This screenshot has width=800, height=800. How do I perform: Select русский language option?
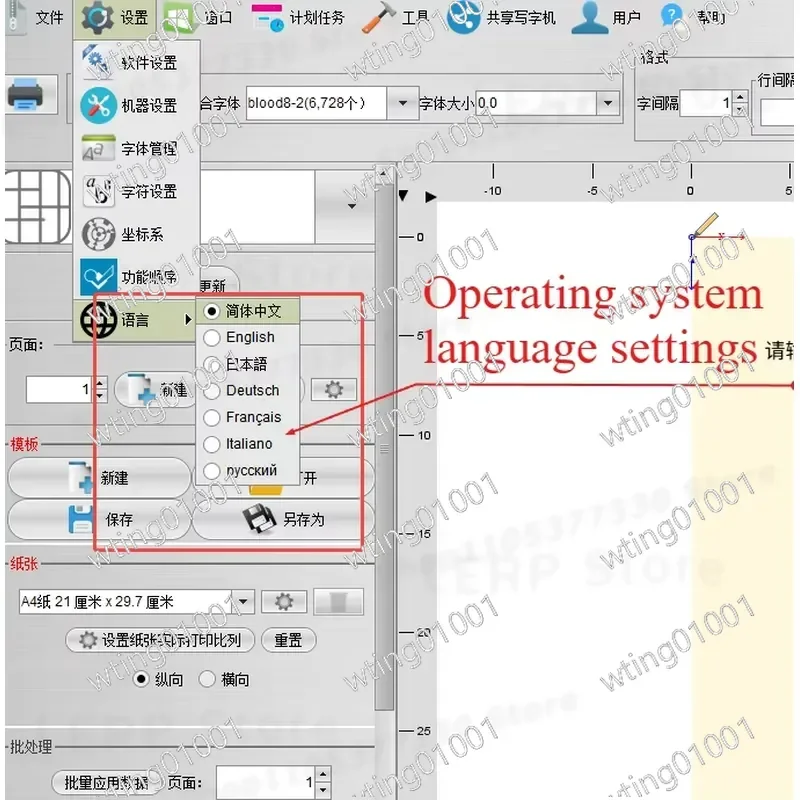coord(248,470)
